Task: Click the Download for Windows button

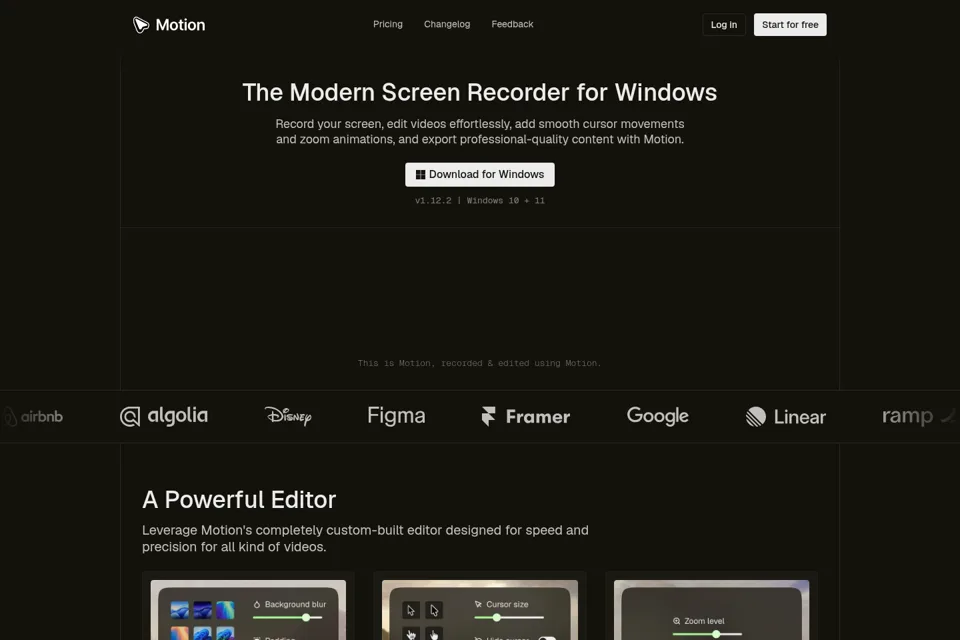Action: pos(479,175)
